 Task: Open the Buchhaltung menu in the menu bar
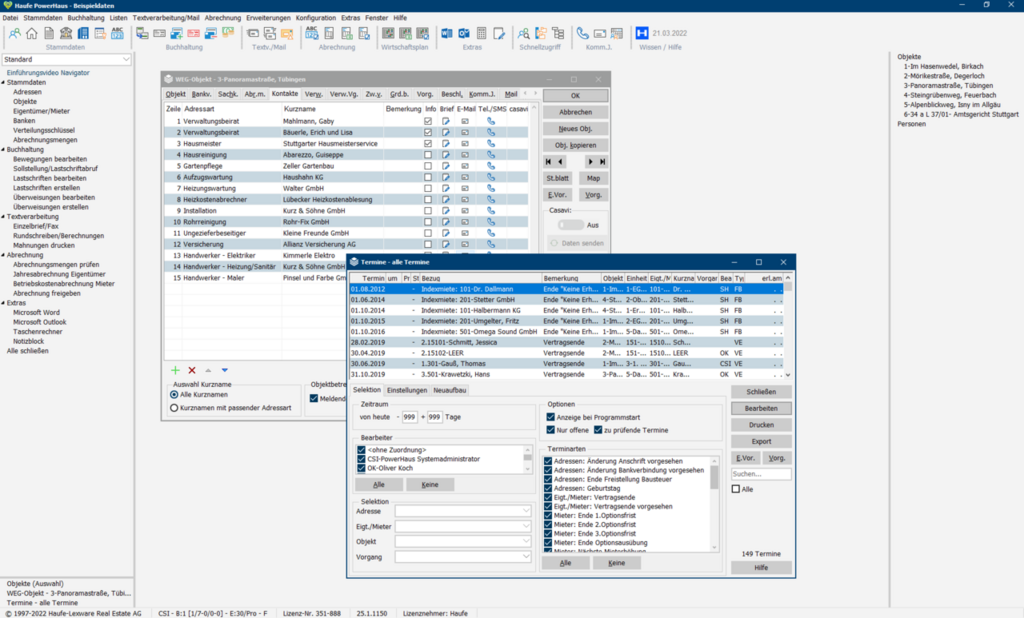86,18
